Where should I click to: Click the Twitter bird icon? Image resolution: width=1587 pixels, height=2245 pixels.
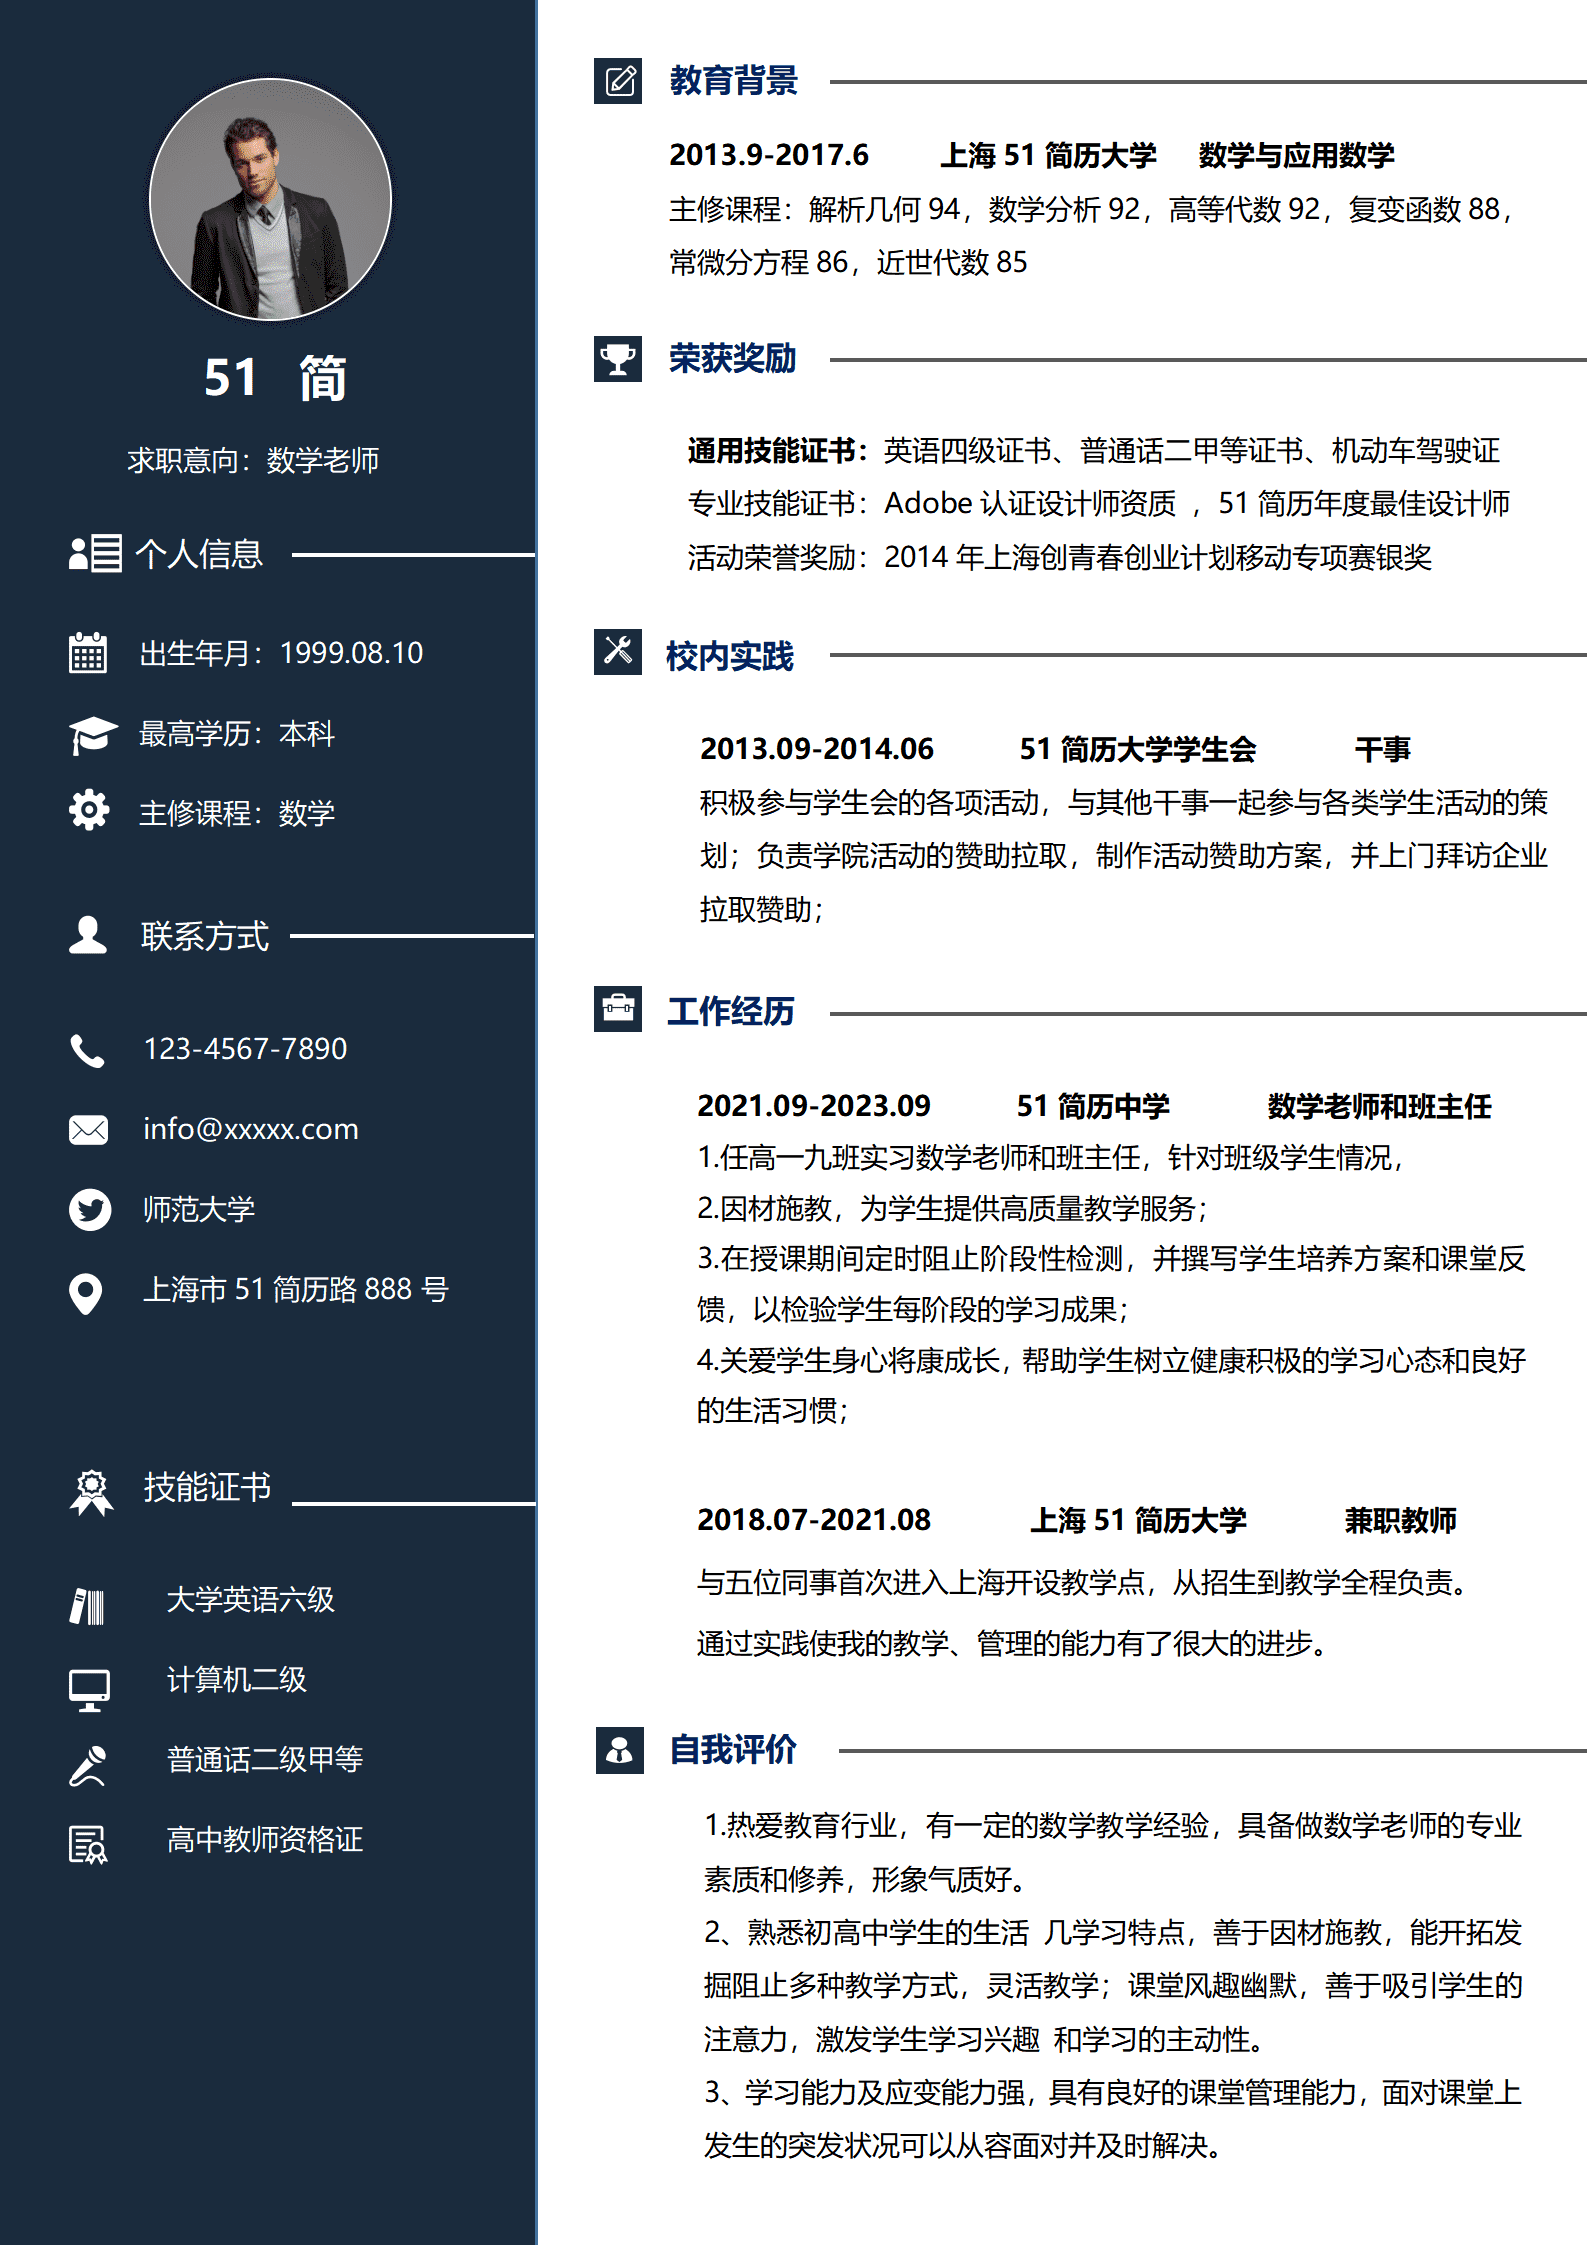[x=89, y=1210]
